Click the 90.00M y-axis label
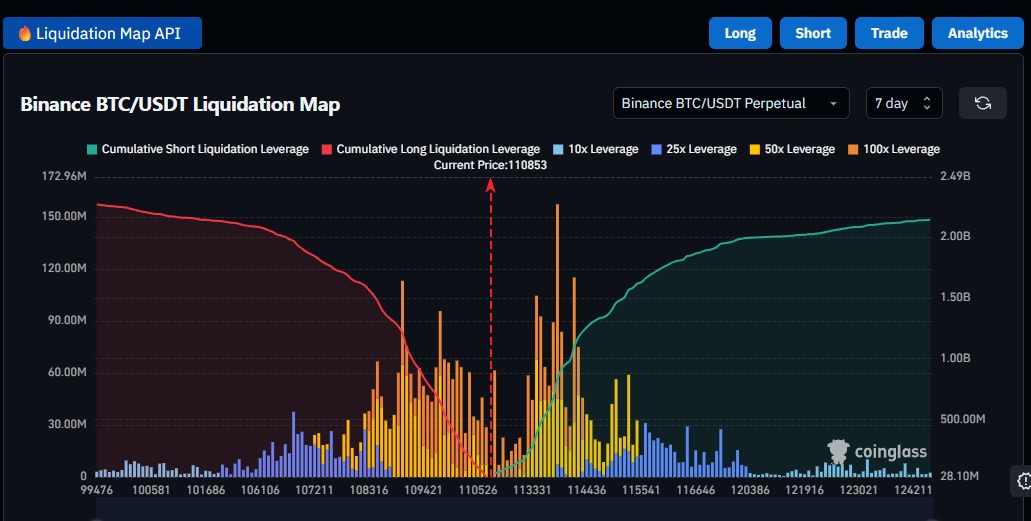The height and width of the screenshot is (521, 1031). pyautogui.click(x=66, y=320)
